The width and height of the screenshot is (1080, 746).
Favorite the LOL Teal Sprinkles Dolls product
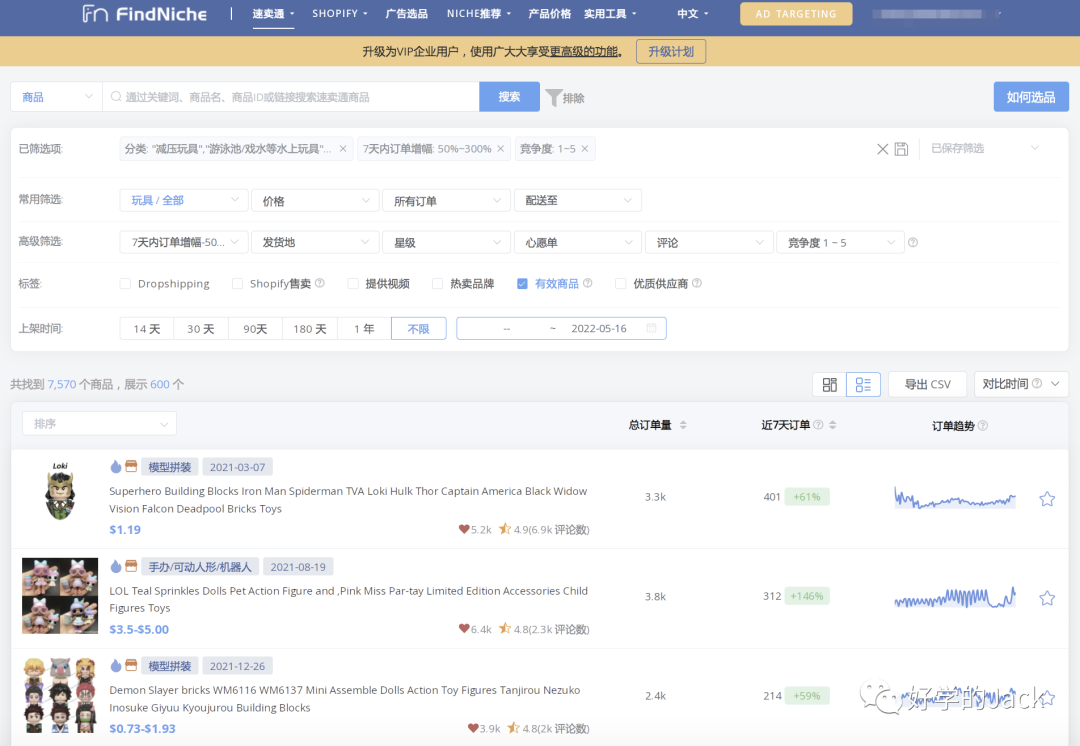tap(1047, 598)
